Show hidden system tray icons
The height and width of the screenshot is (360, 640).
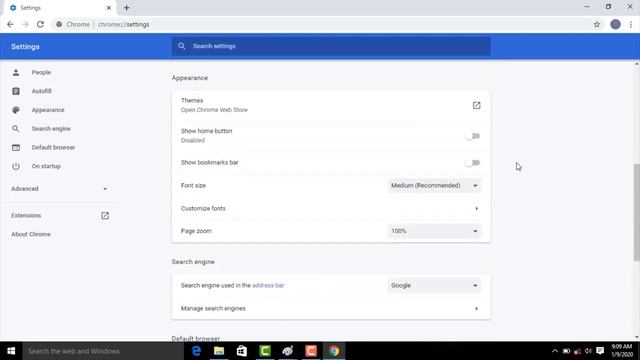(554, 351)
